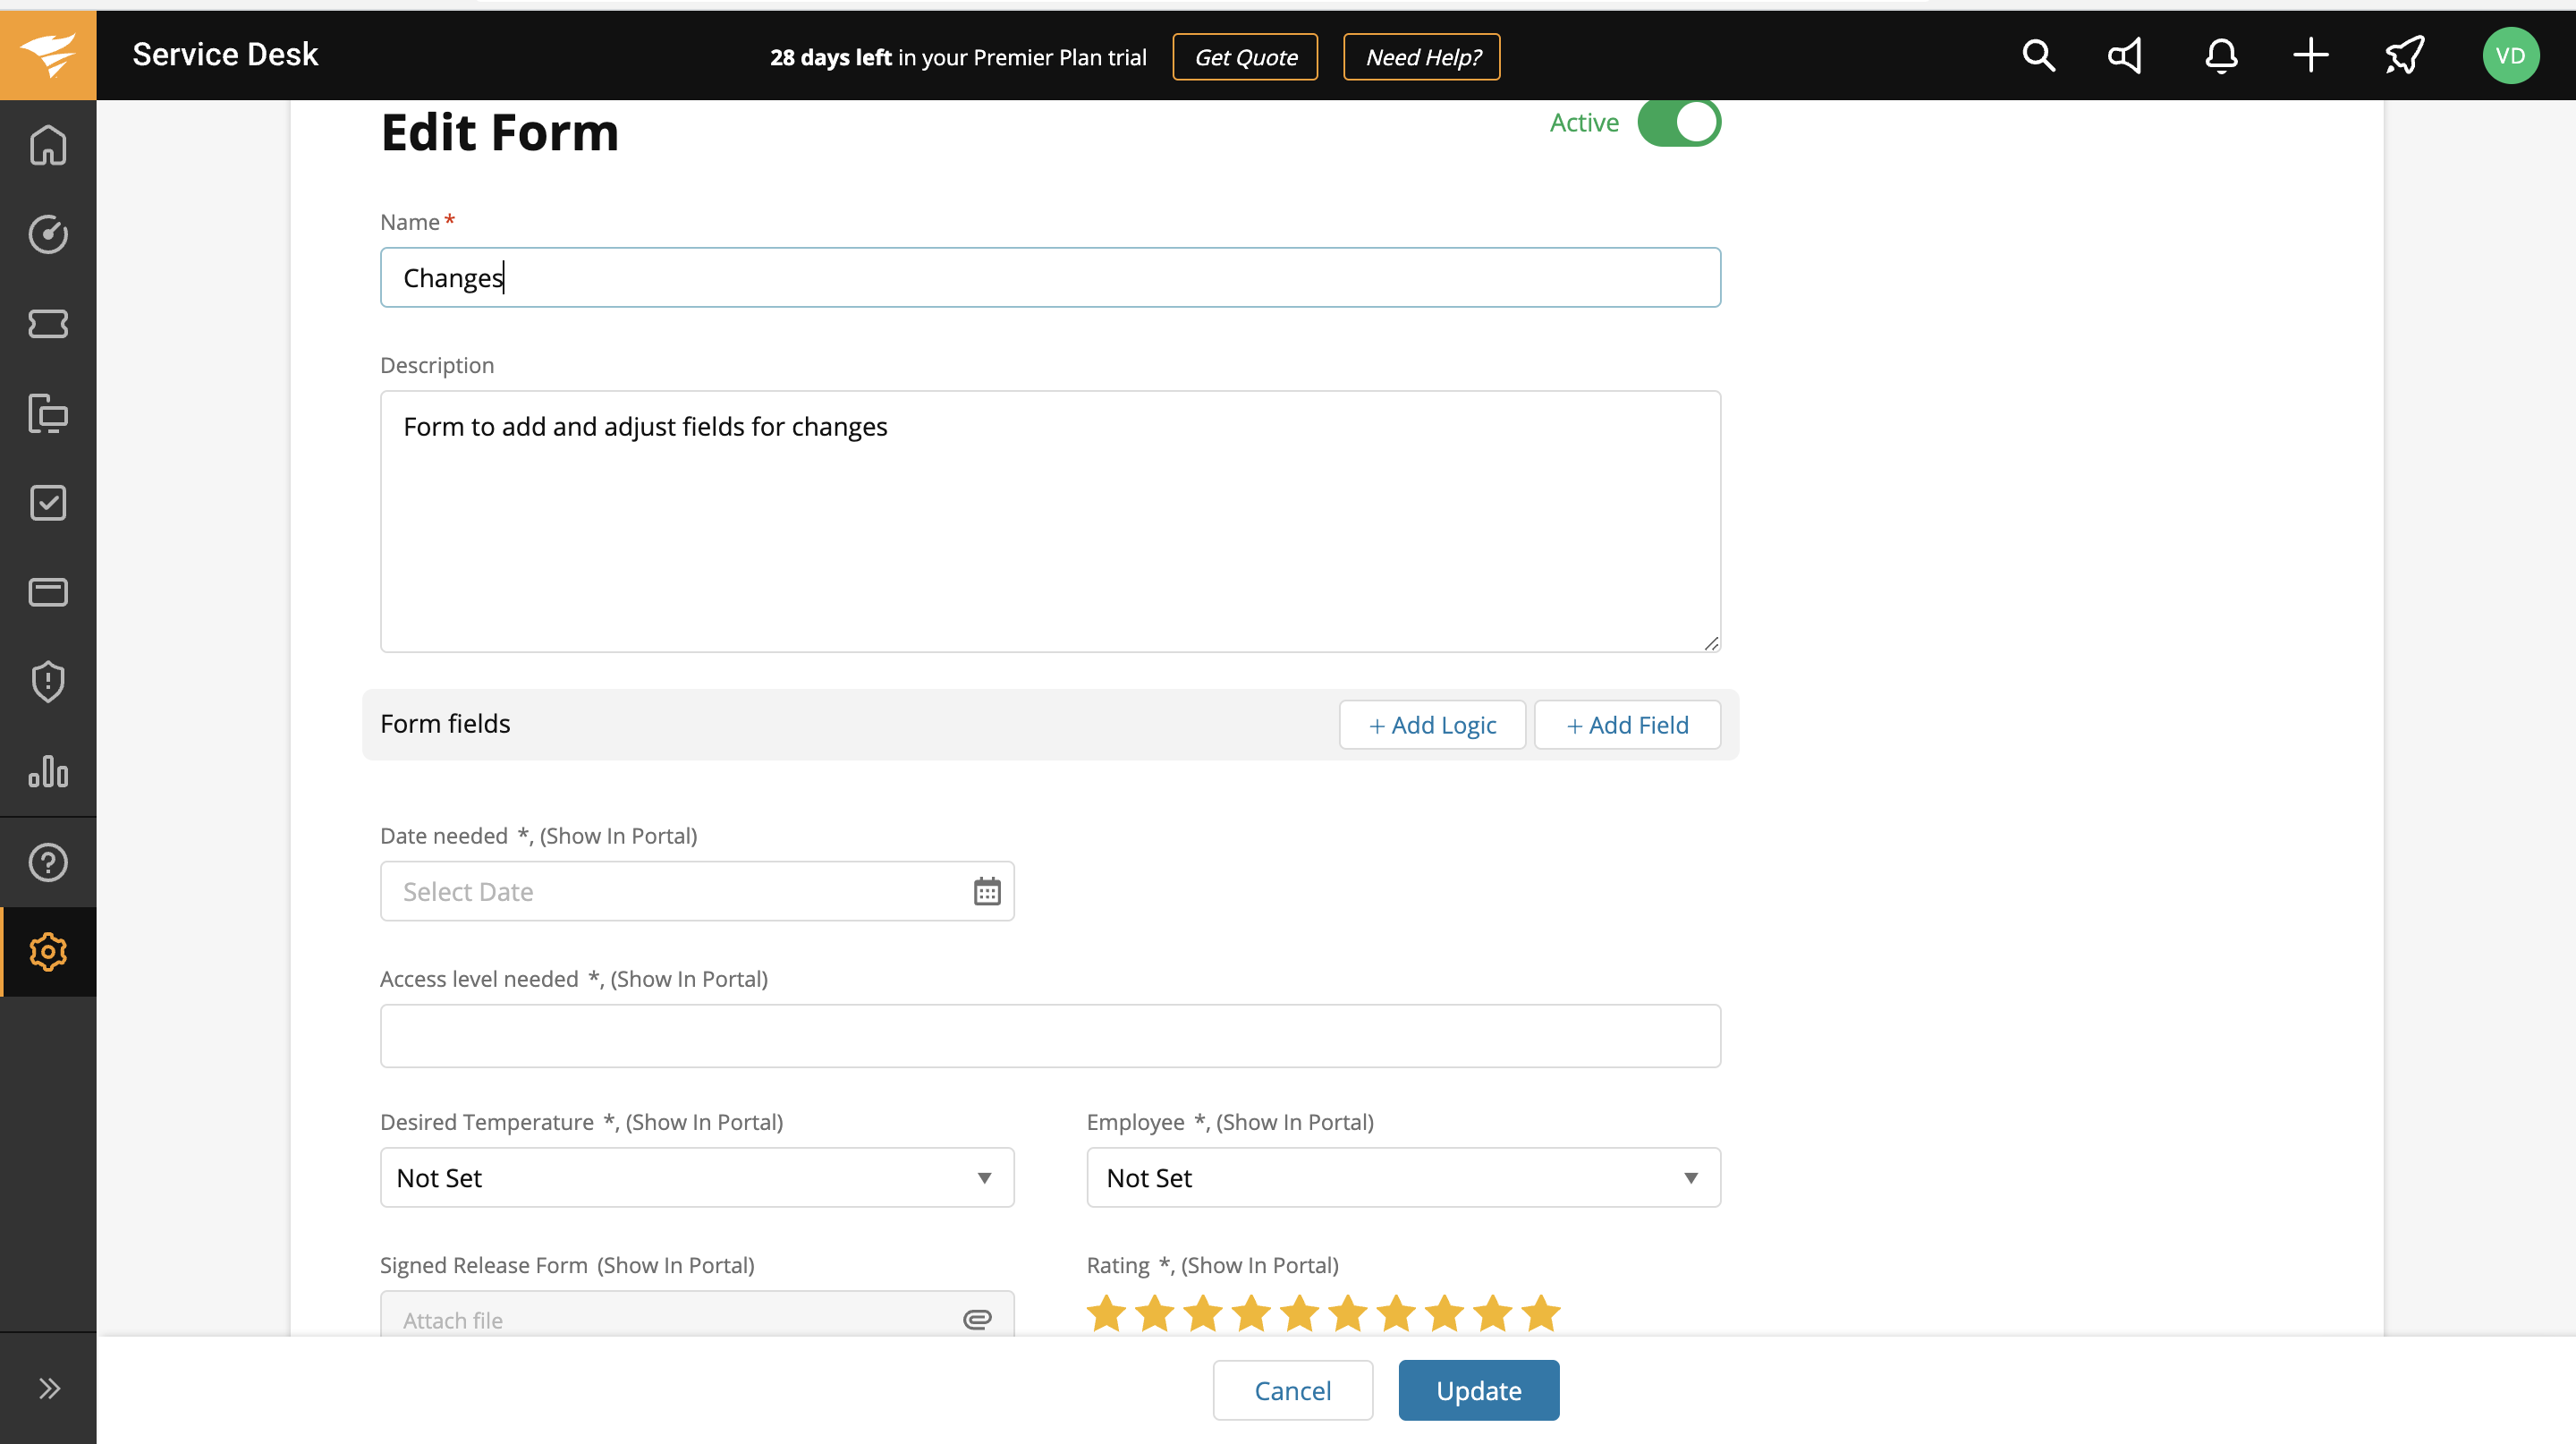Click the Update button
2576x1444 pixels.
[1478, 1390]
